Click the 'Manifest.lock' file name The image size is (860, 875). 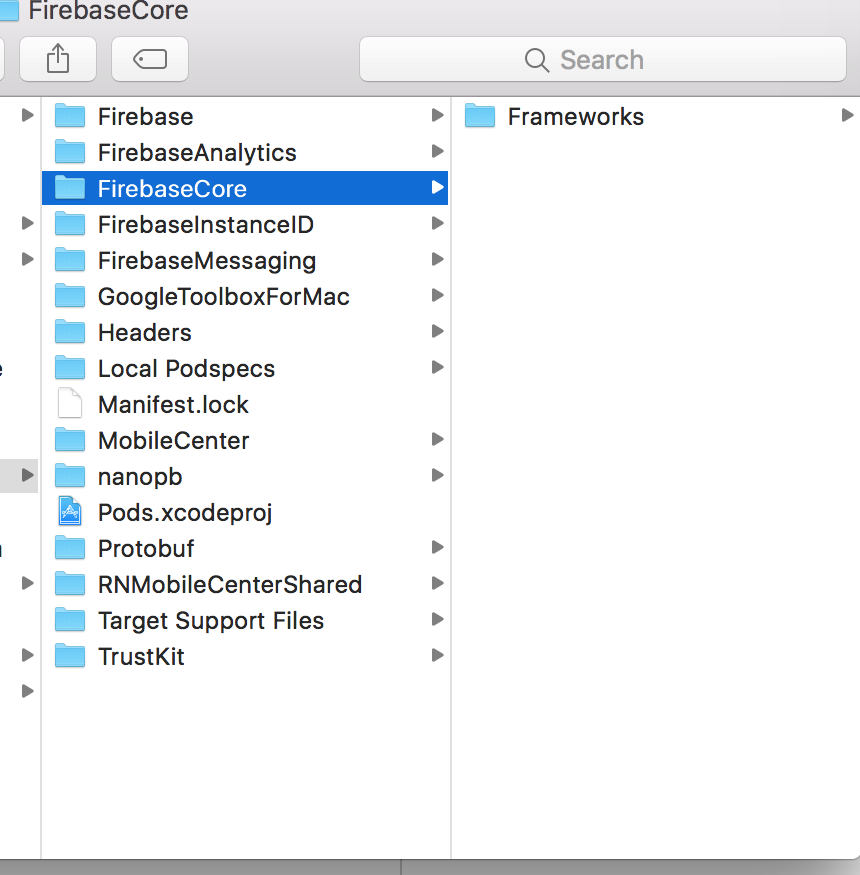pyautogui.click(x=174, y=405)
